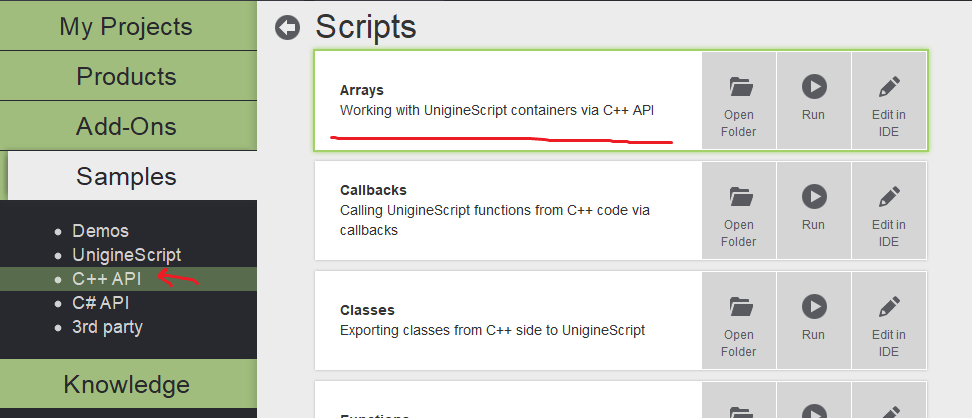The height and width of the screenshot is (418, 972).
Task: Edit Arrays sample in IDE
Action: (x=889, y=101)
